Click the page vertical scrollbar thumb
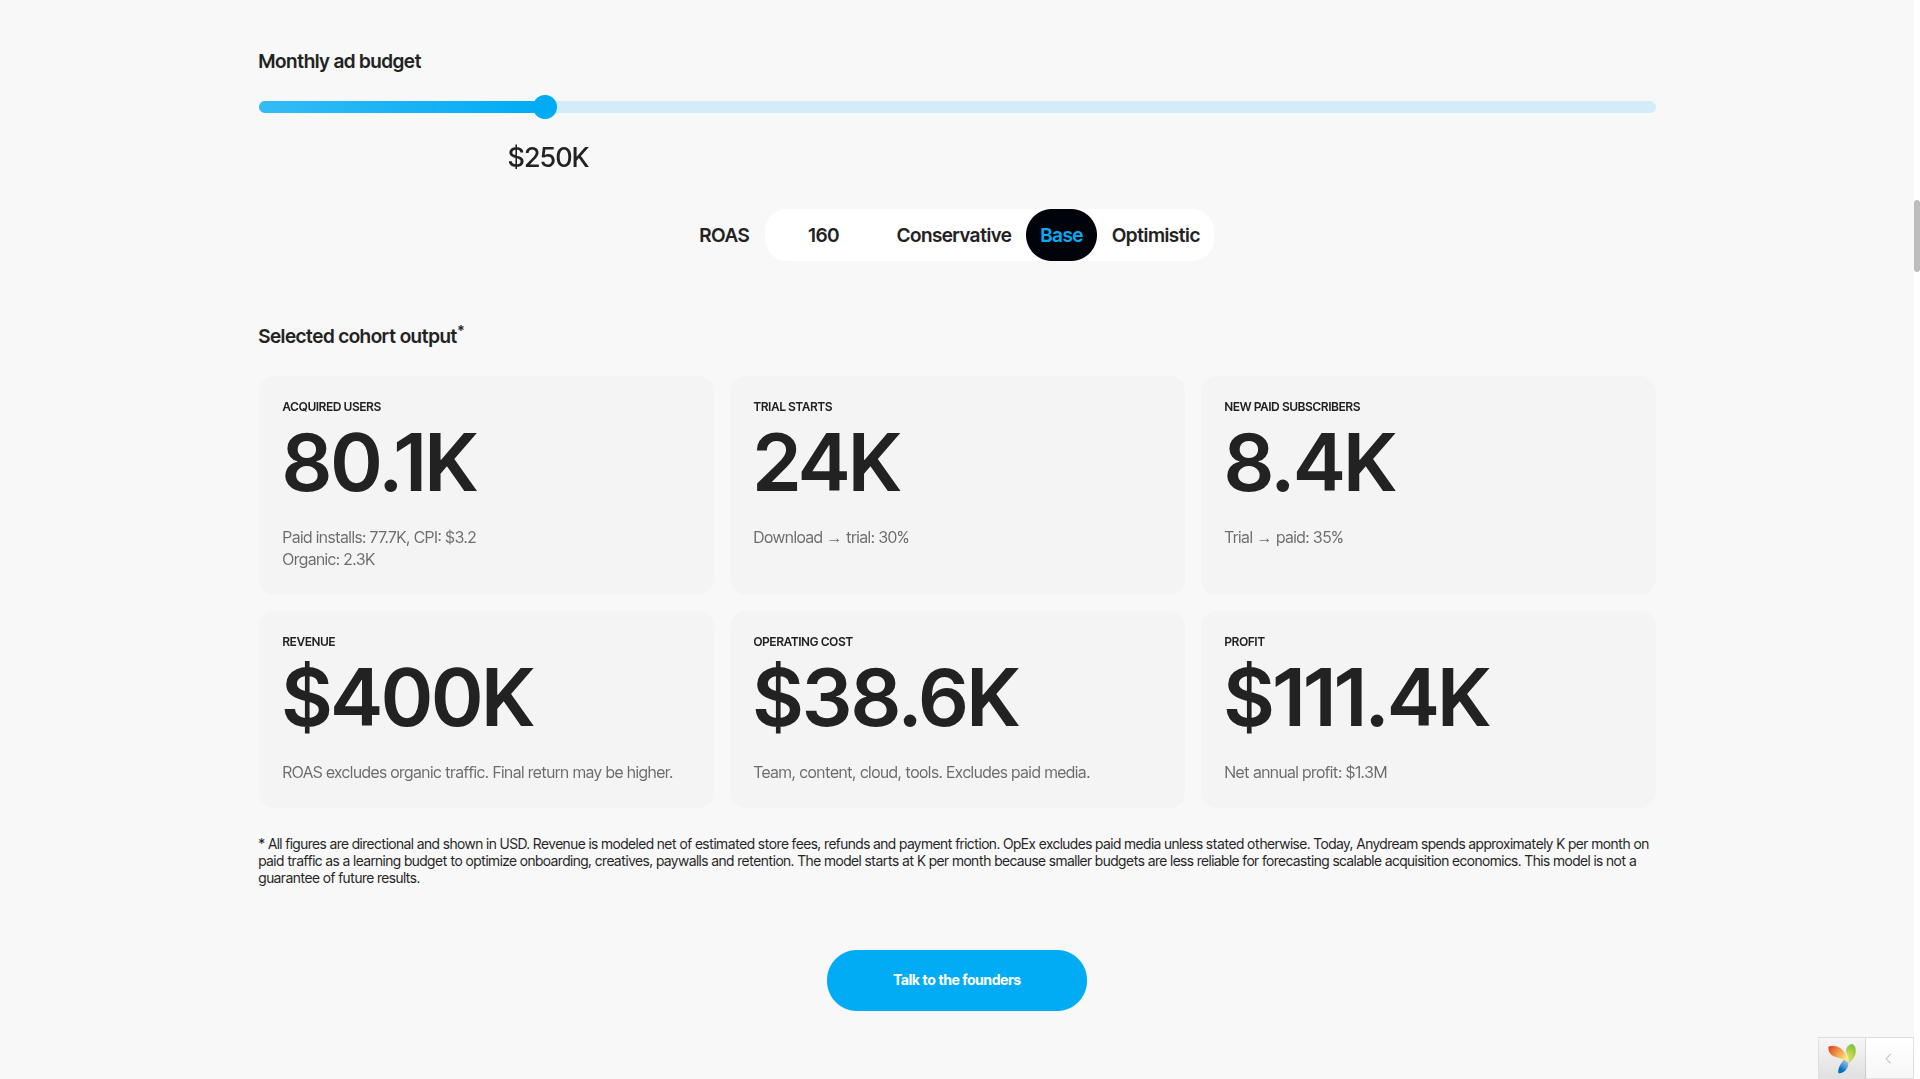The width and height of the screenshot is (1920, 1079). coord(1916,235)
